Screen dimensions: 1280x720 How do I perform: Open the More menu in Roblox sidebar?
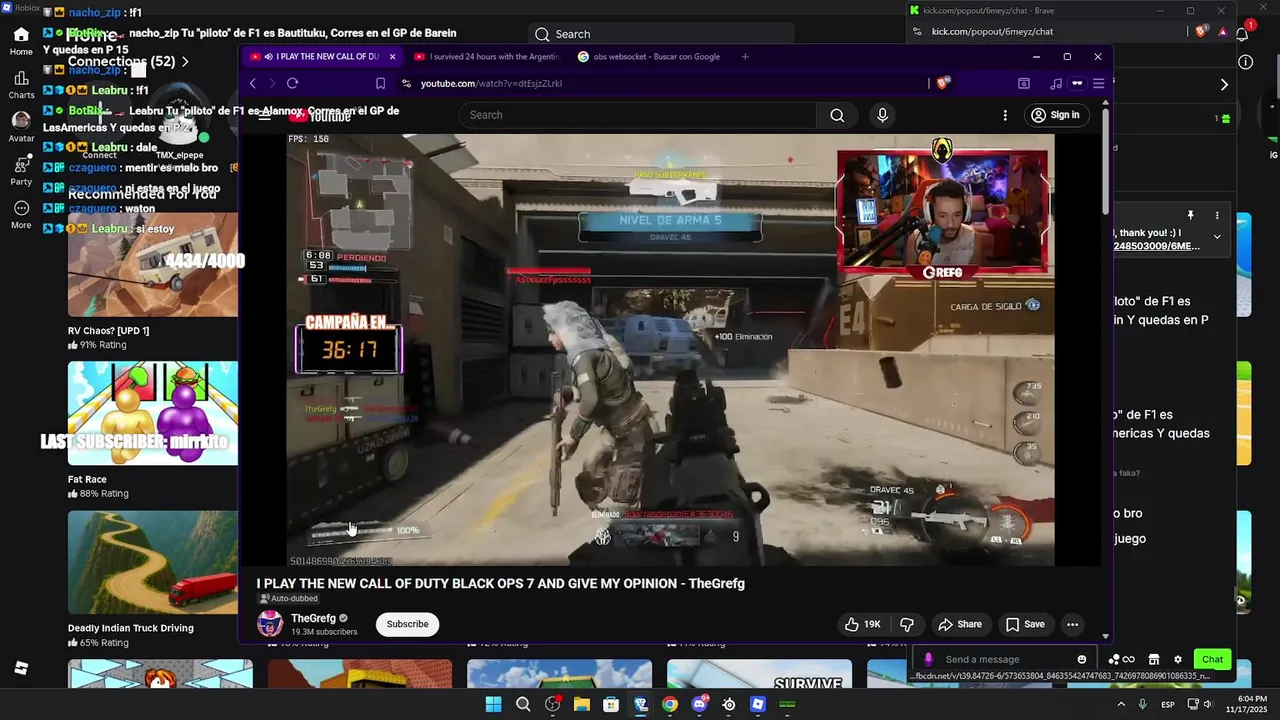21,214
